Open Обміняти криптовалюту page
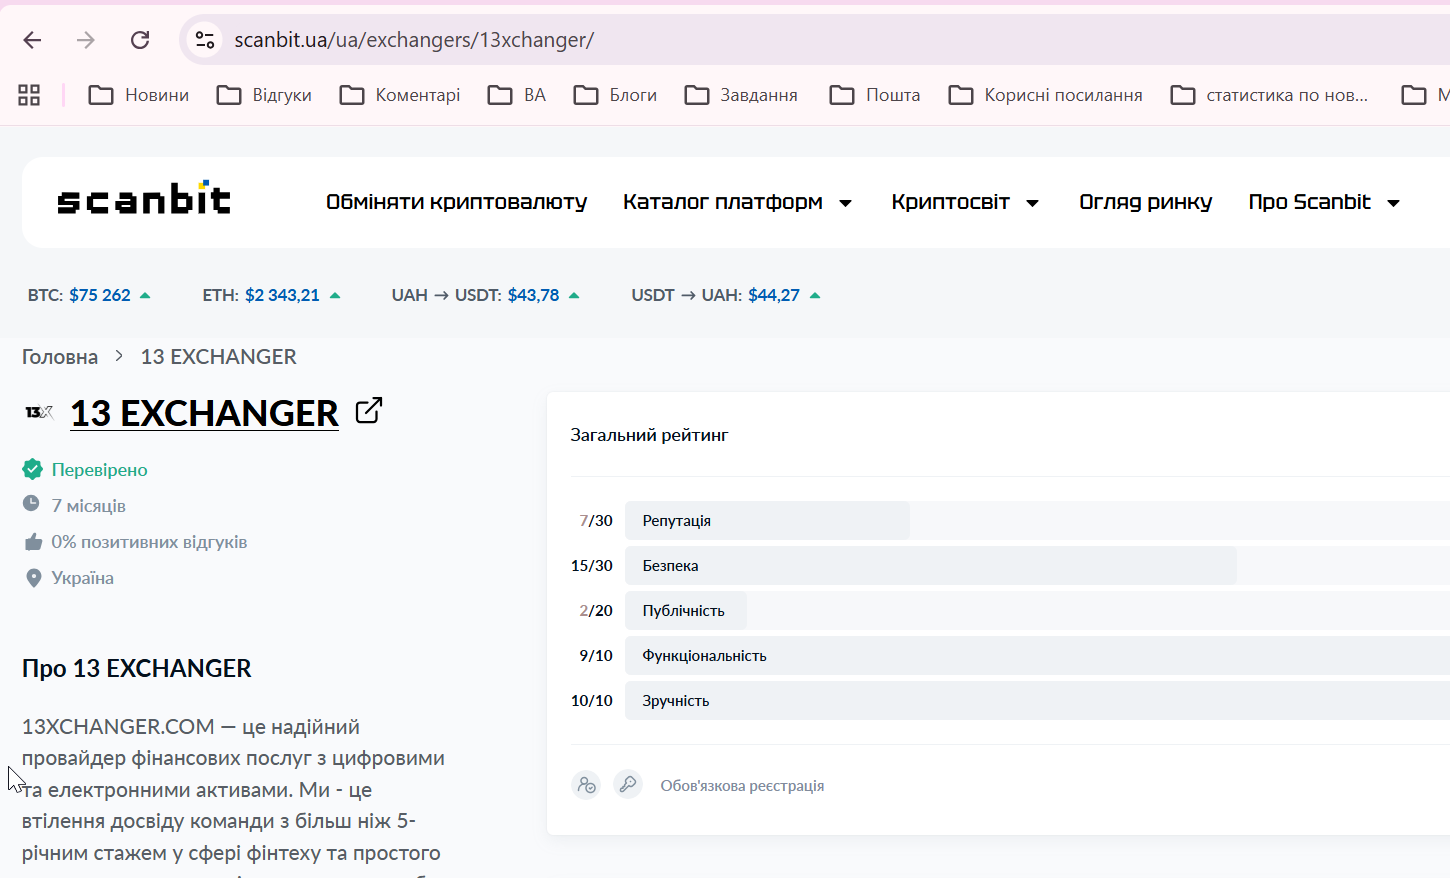The height and width of the screenshot is (878, 1450). pos(456,202)
